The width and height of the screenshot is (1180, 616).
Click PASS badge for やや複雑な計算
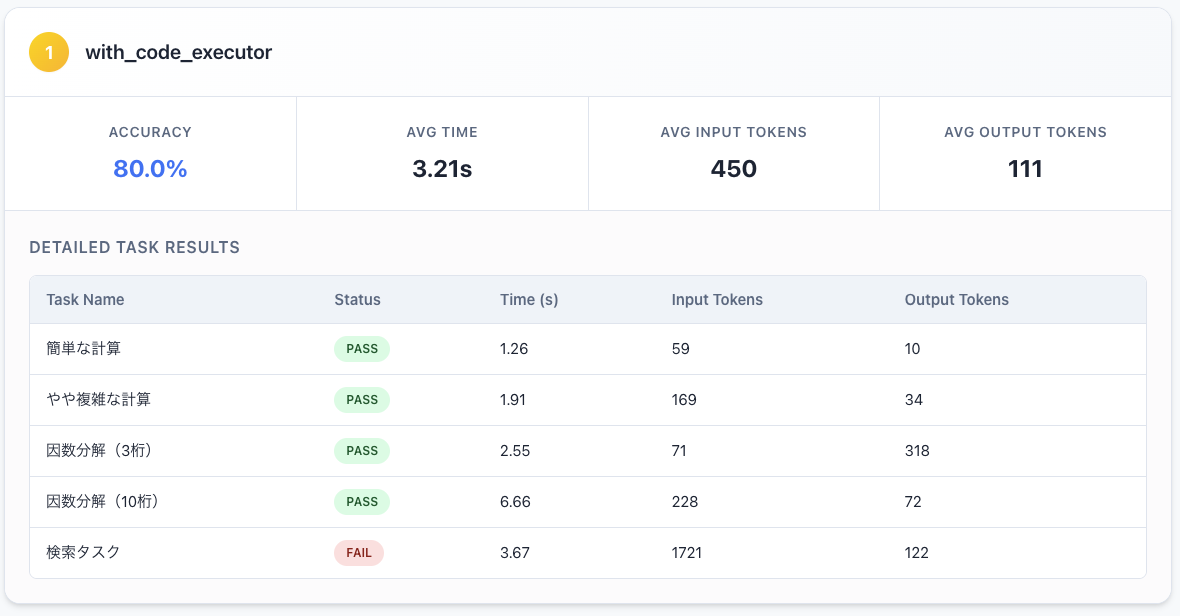coord(362,400)
